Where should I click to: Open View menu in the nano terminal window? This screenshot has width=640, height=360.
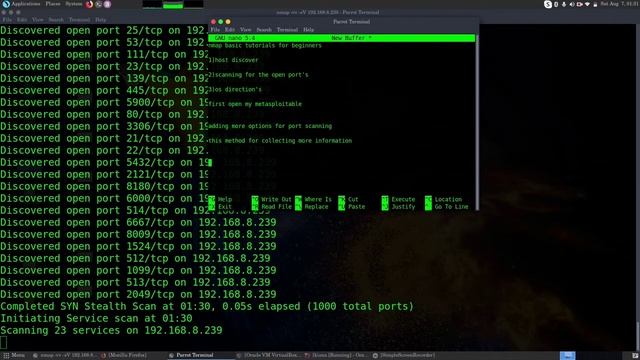click(246, 30)
